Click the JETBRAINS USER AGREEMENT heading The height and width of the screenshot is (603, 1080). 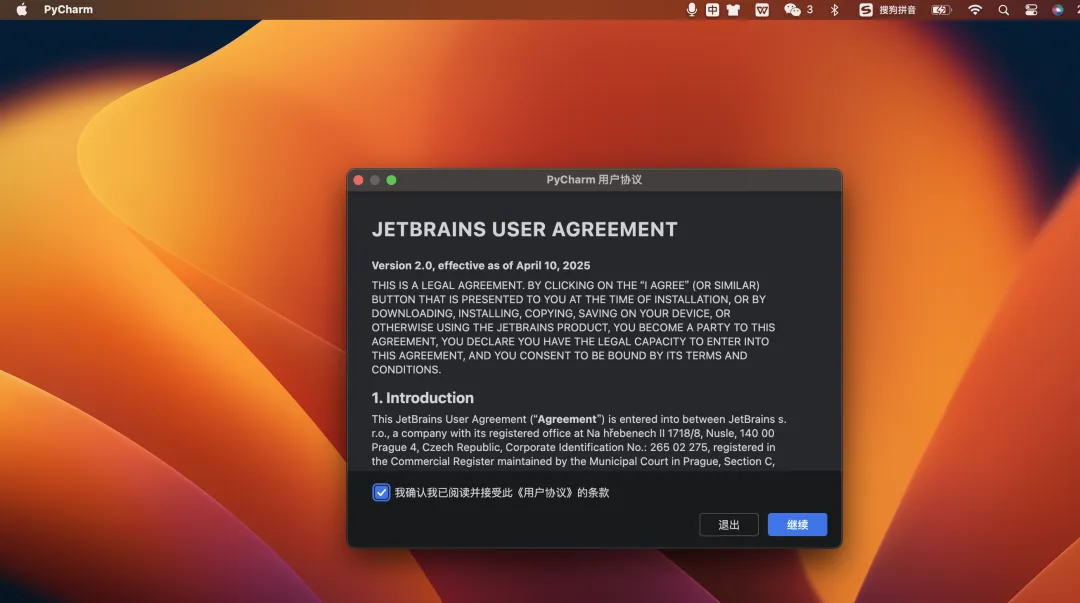(x=524, y=229)
